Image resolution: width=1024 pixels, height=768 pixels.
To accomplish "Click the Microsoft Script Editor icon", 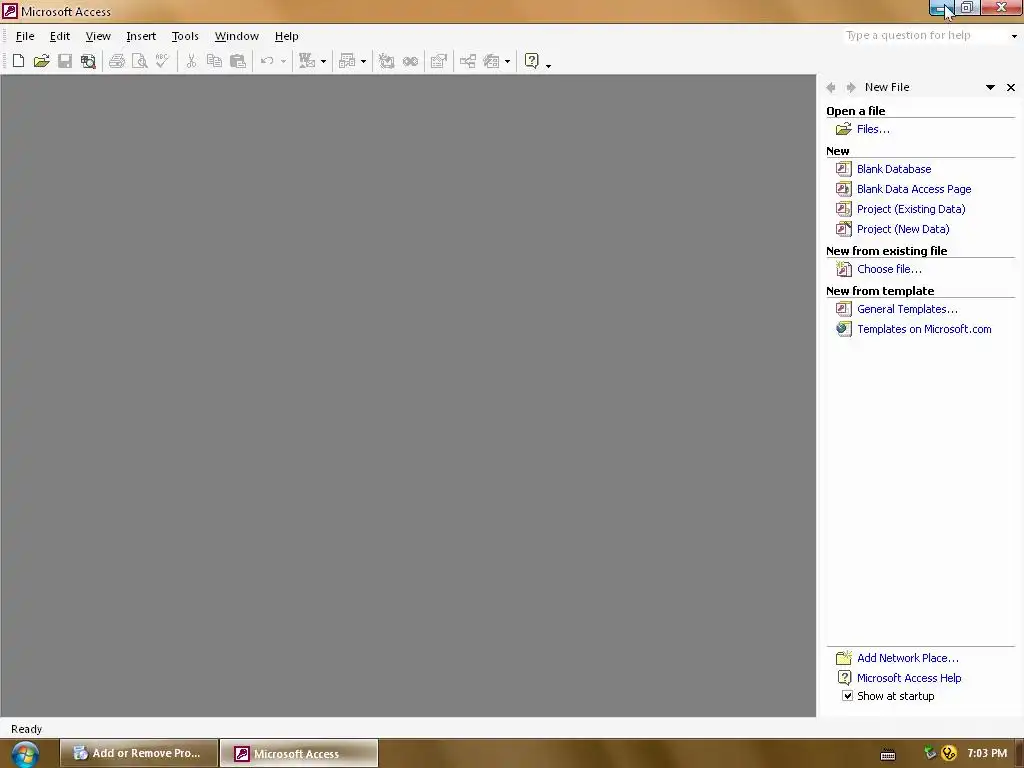I will [410, 61].
